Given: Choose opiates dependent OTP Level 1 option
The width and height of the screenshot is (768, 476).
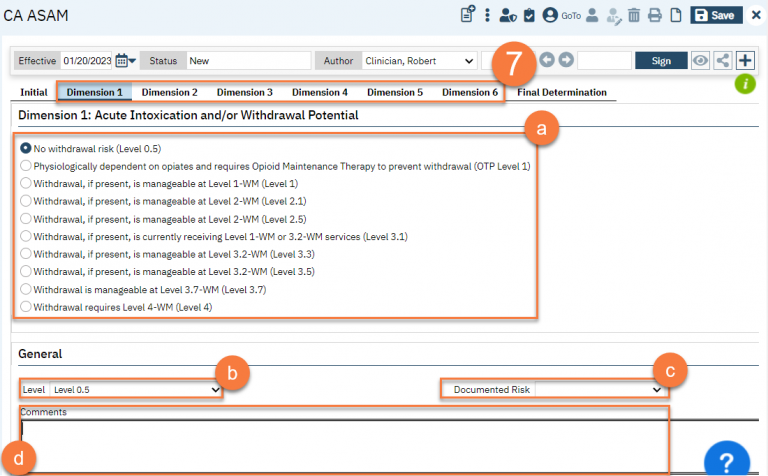Looking at the screenshot, I should click(x=26, y=165).
